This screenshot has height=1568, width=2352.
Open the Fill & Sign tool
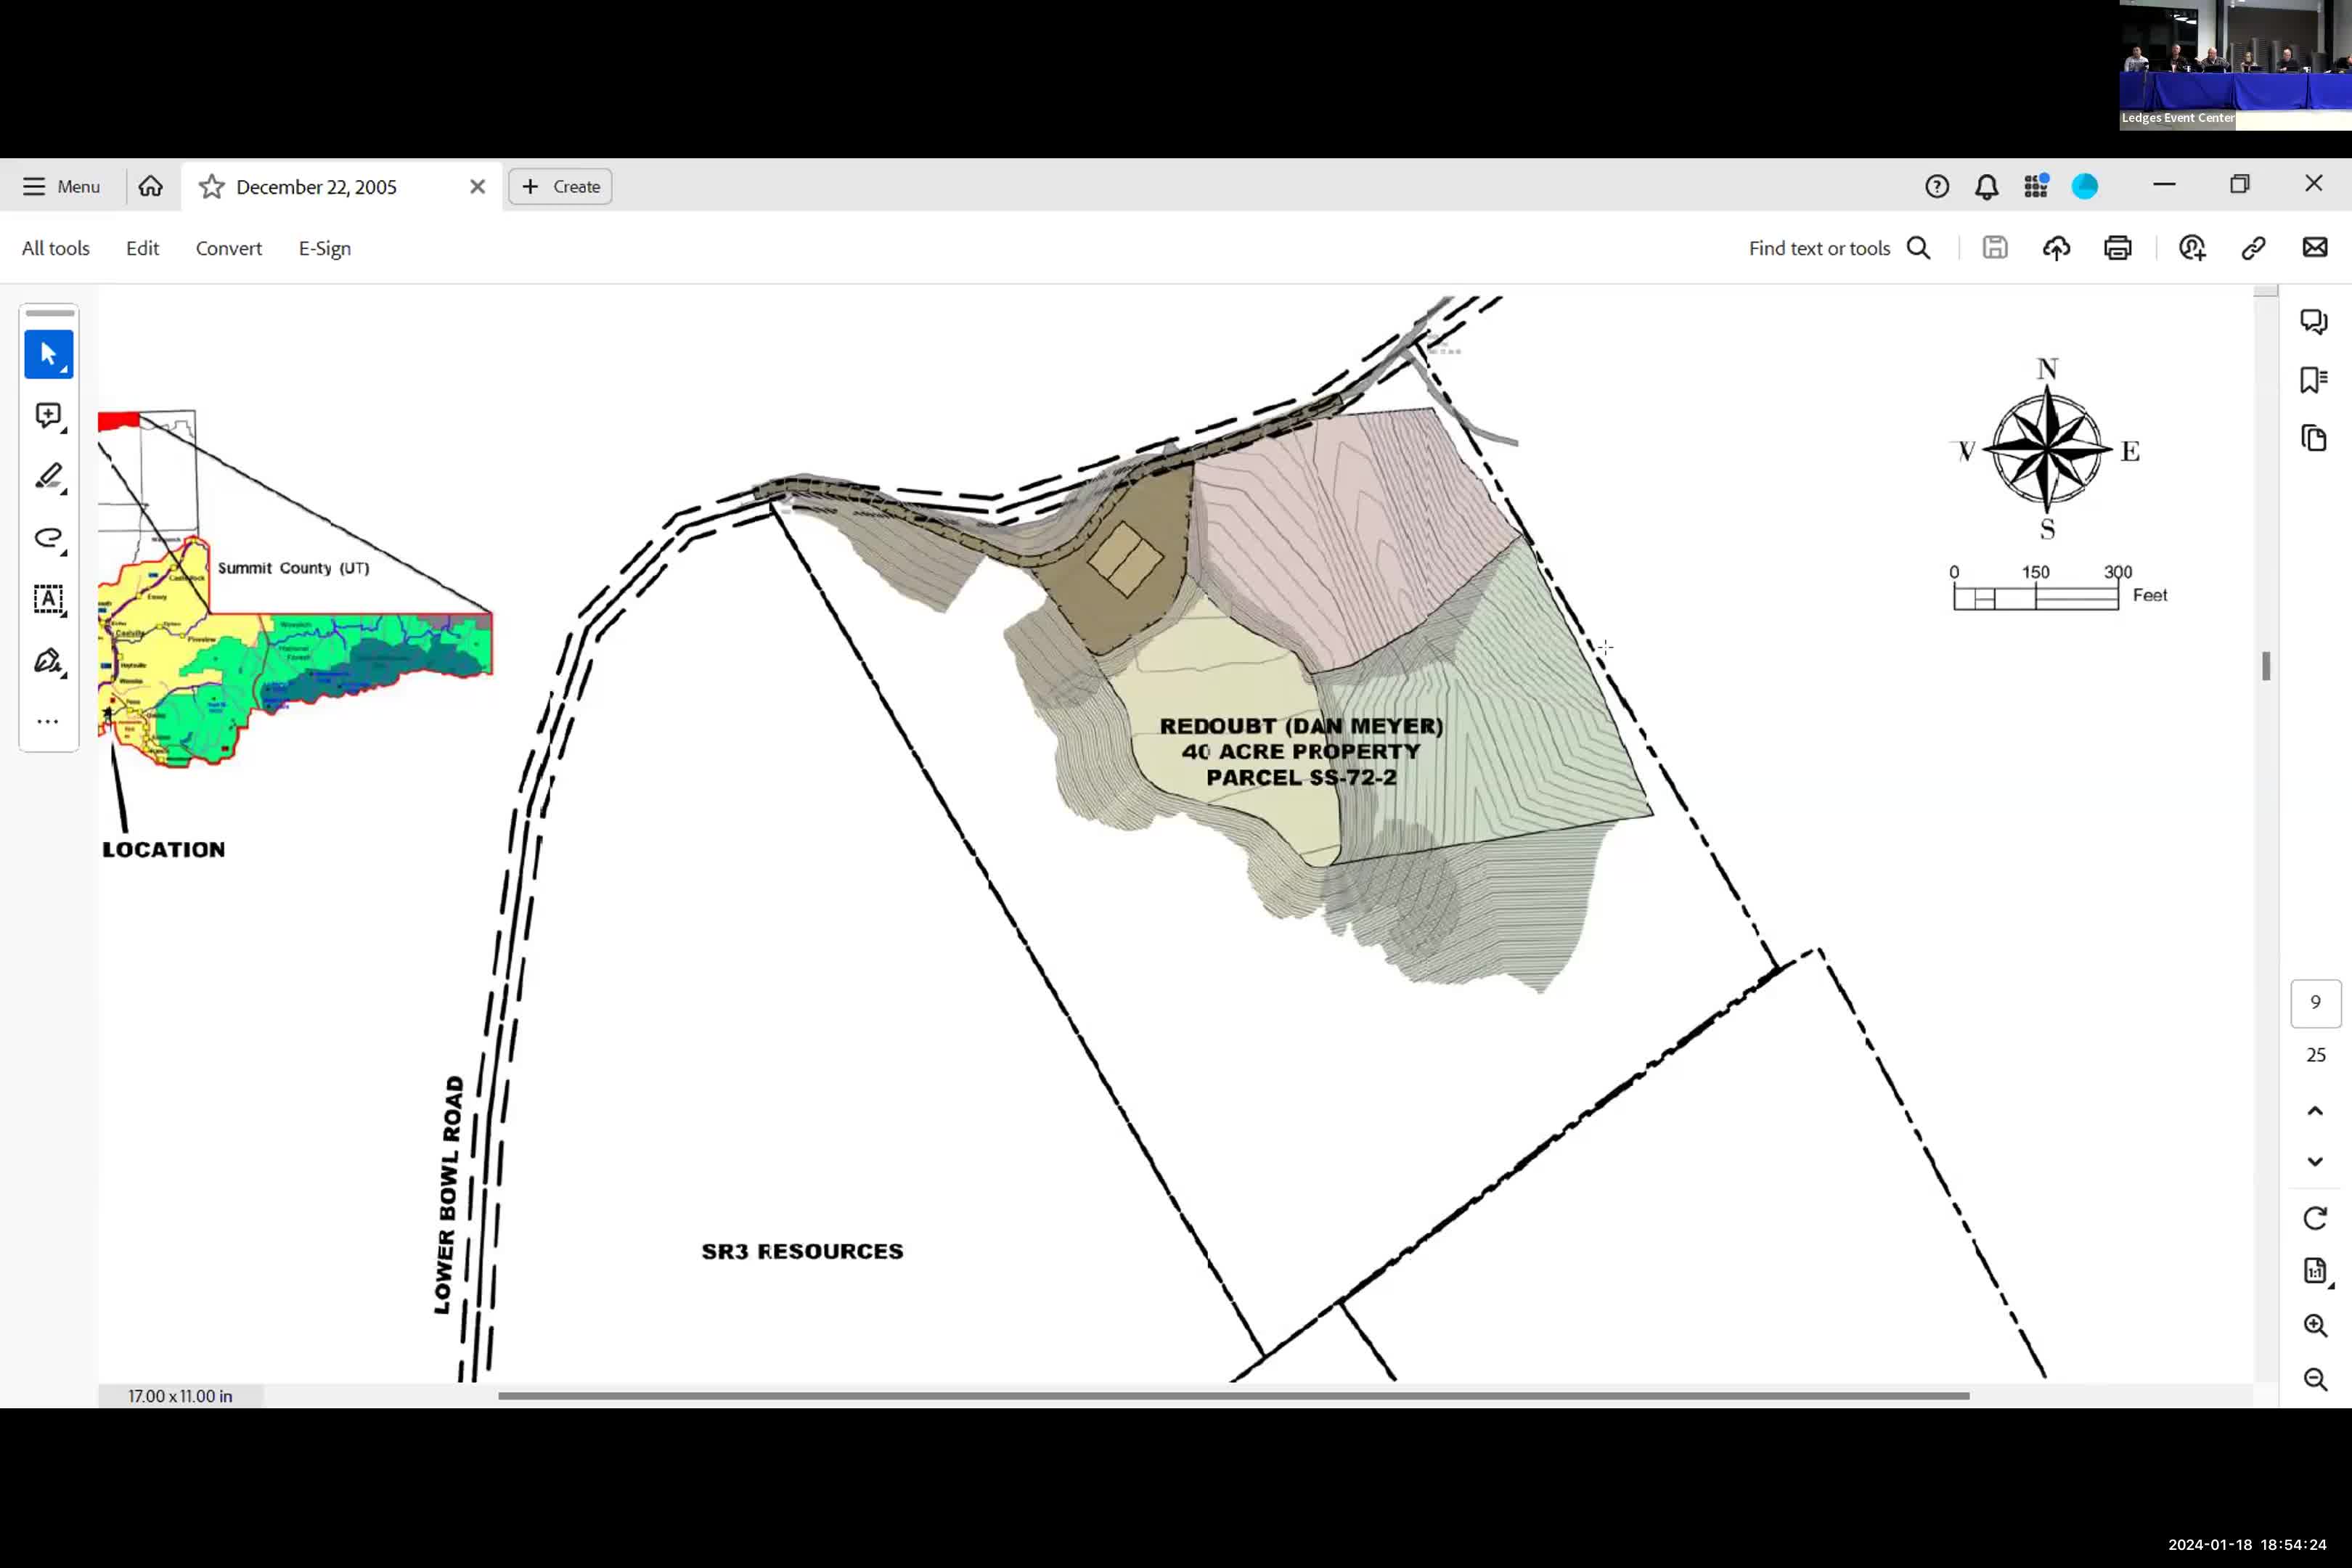click(x=48, y=661)
